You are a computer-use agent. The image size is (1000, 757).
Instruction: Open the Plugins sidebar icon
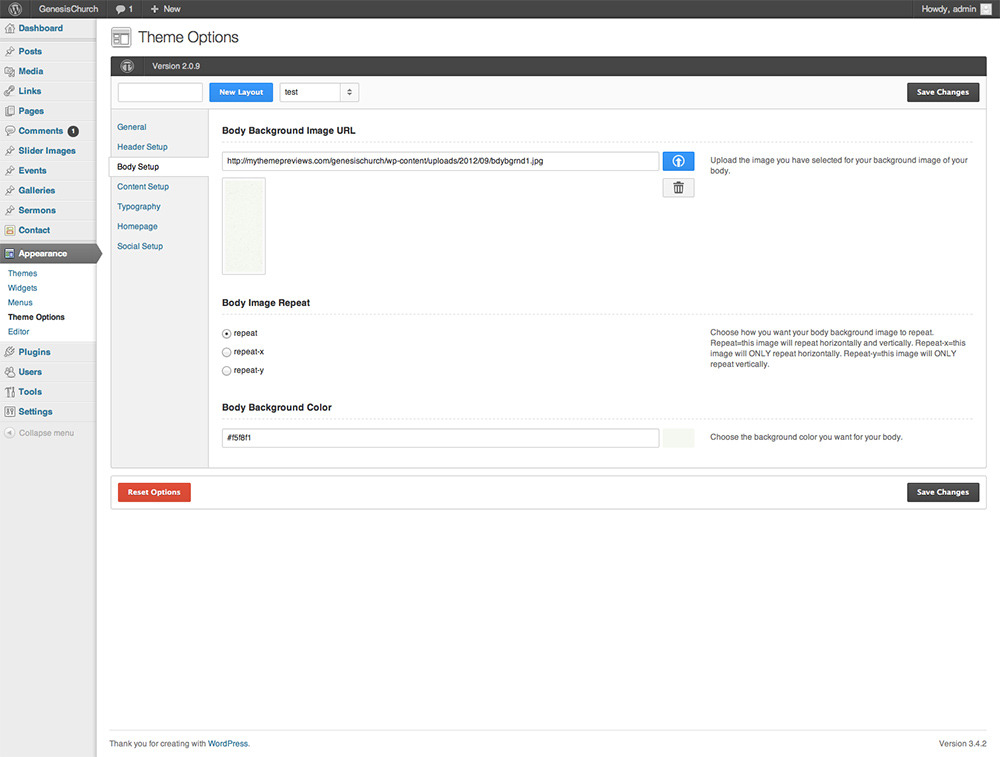click(10, 352)
